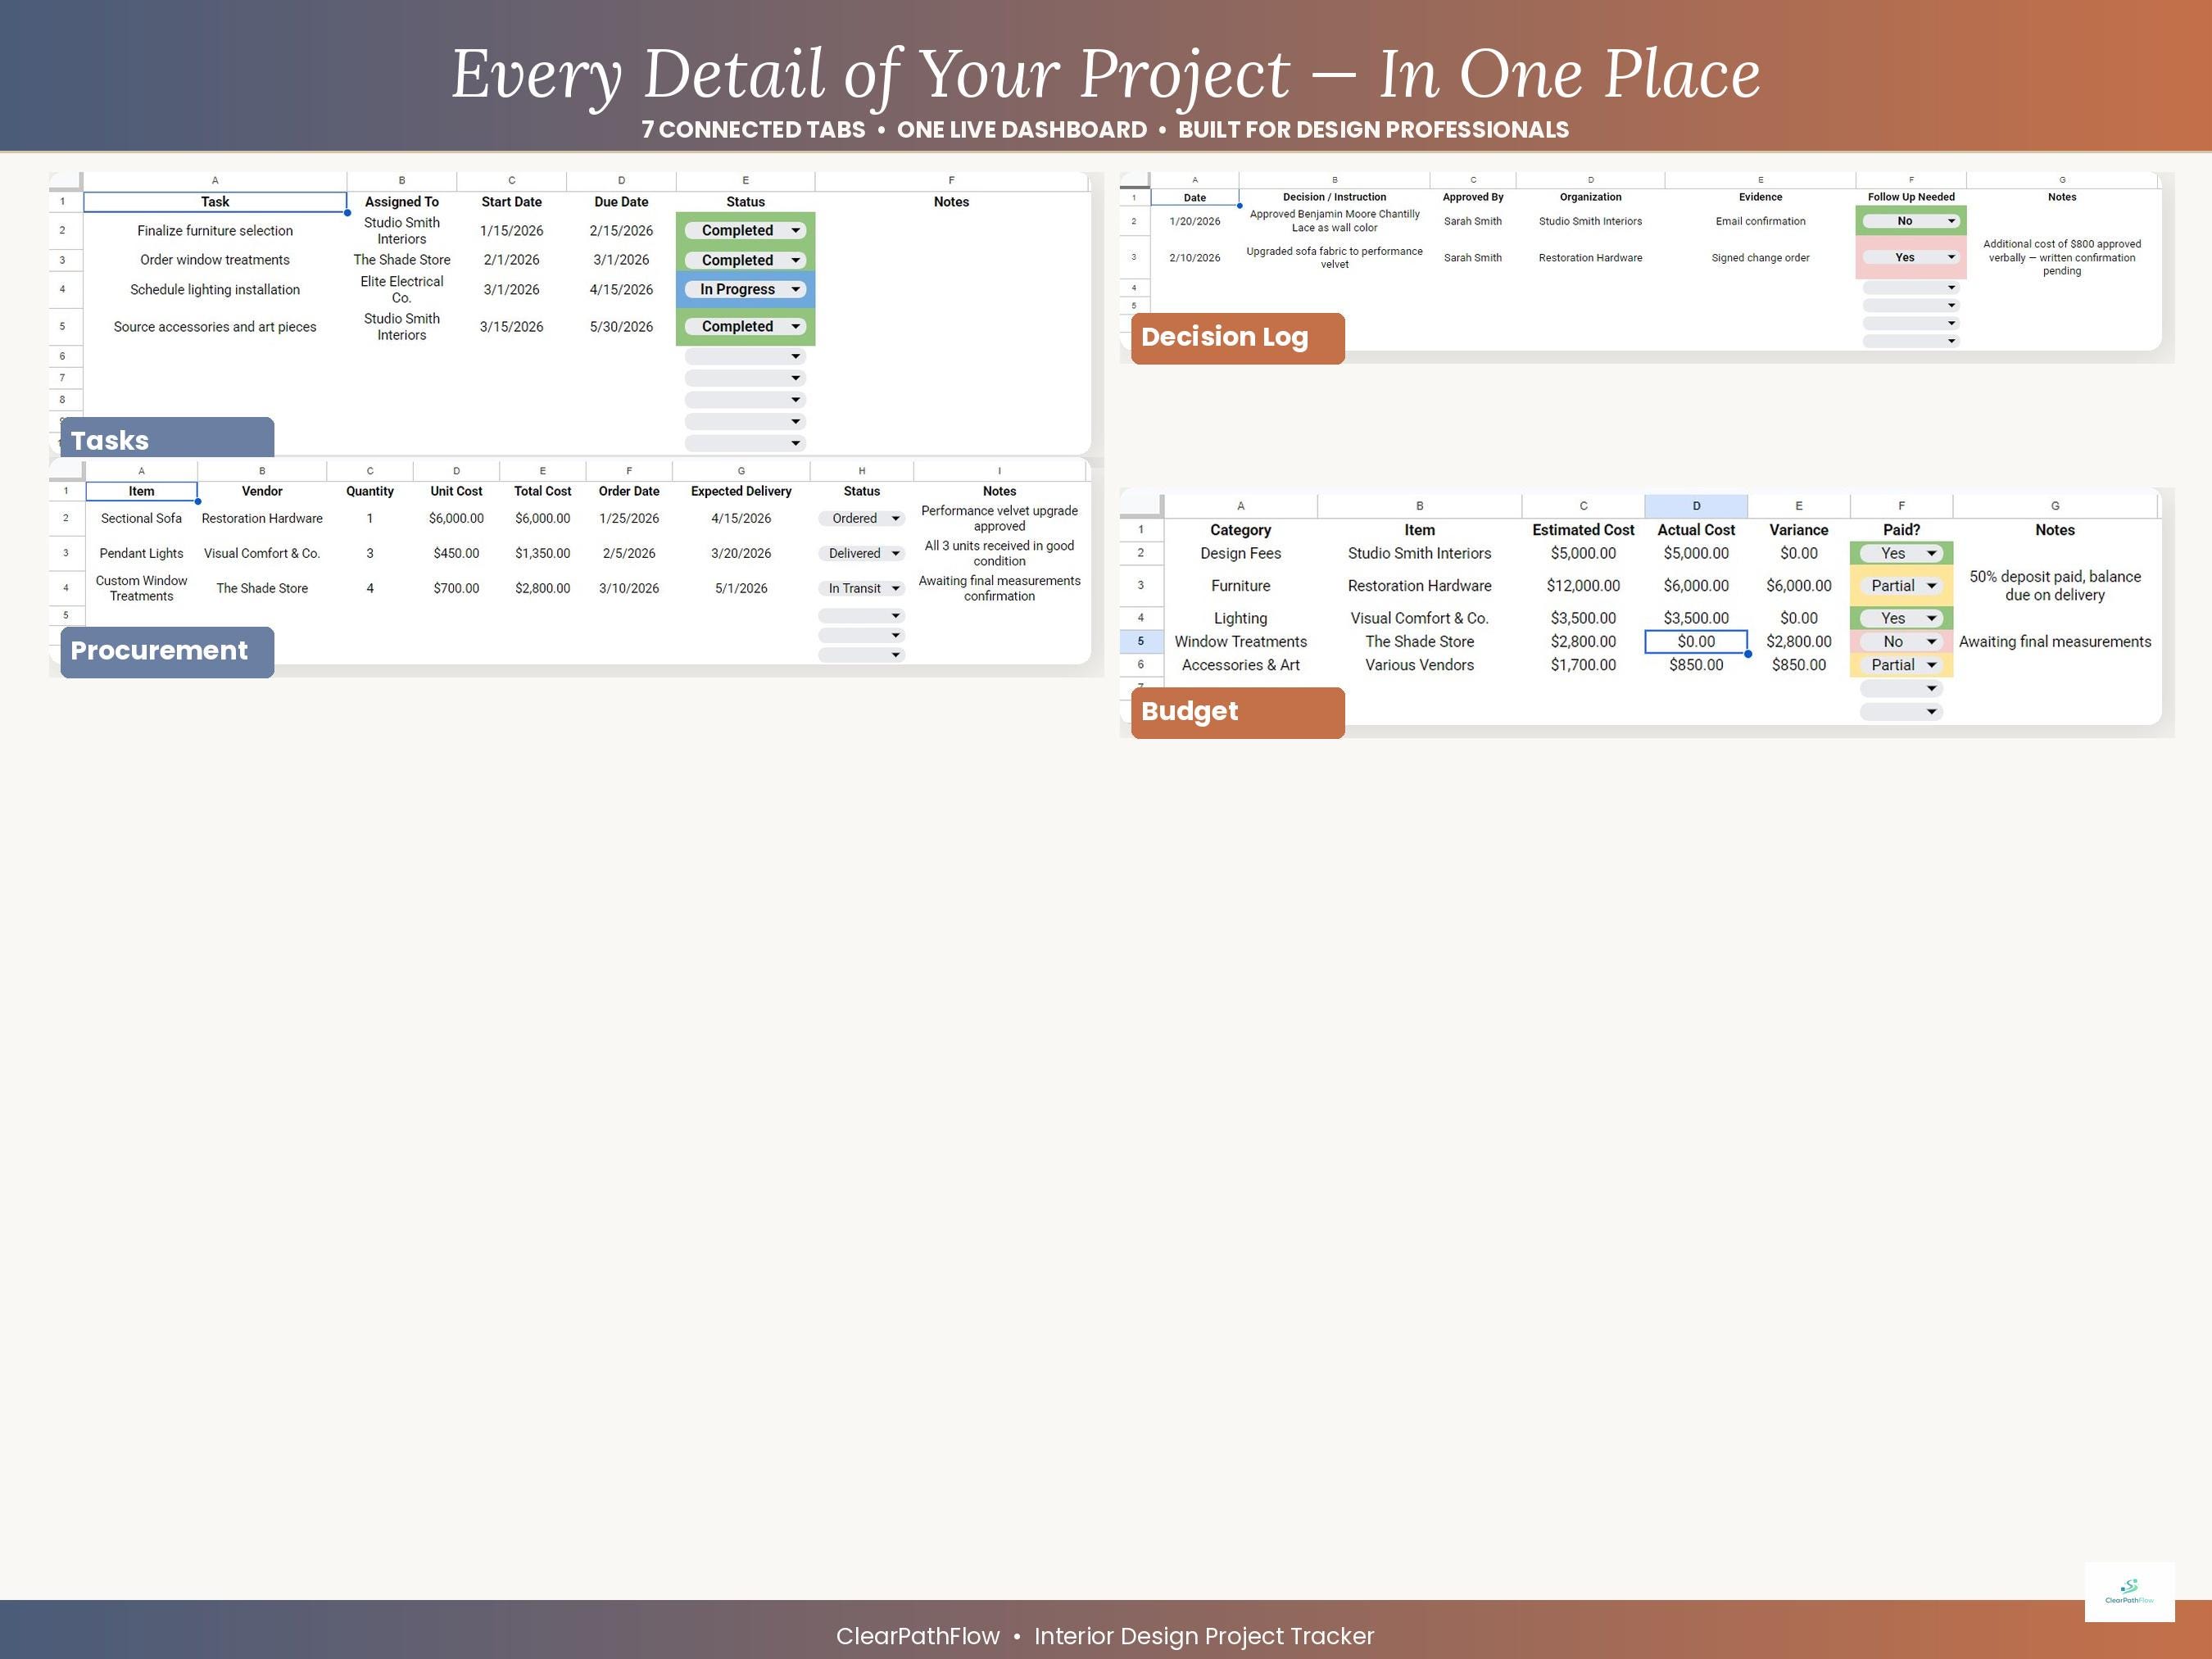Viewport: 2212px width, 1659px height.
Task: Click the 'Custom Window Treatments' item cell
Action: point(141,588)
